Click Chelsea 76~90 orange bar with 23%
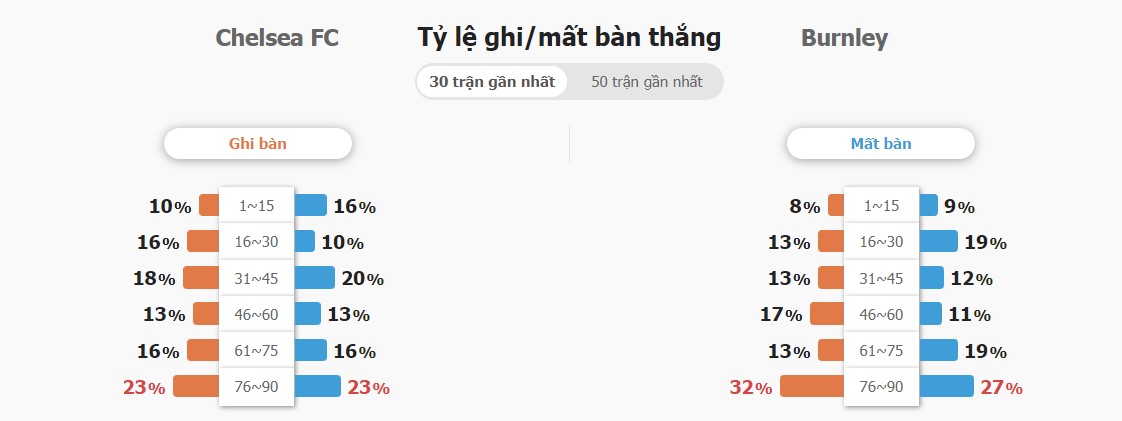This screenshot has height=421, width=1122. 196,386
